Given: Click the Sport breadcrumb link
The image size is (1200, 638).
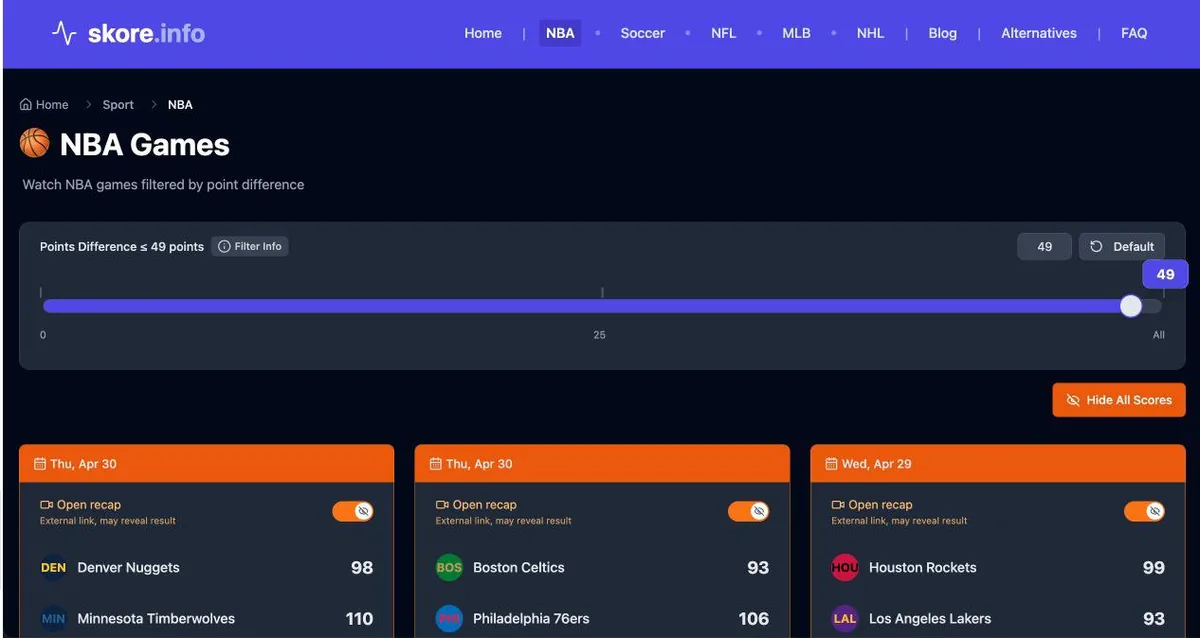Looking at the screenshot, I should pos(118,104).
